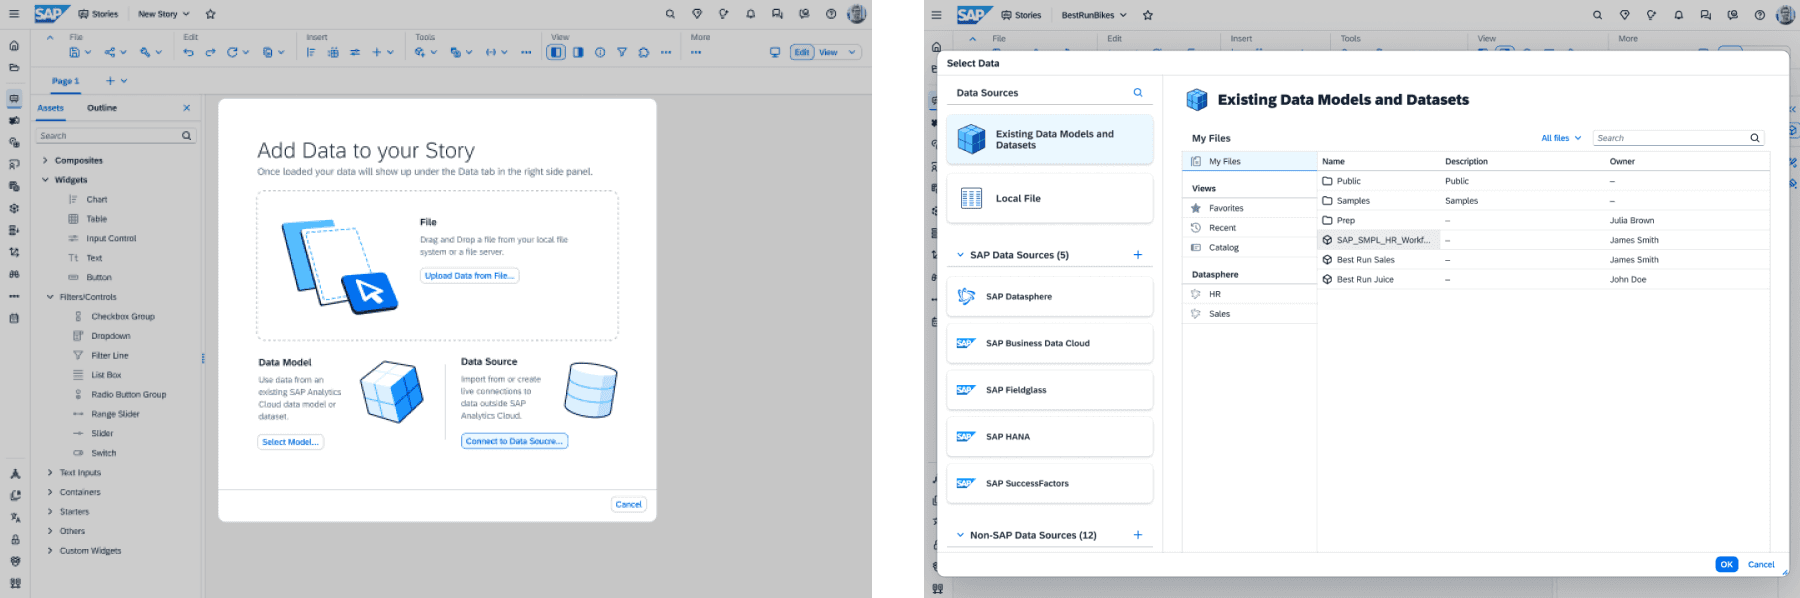The image size is (1800, 598).
Task: Select the Page 1 tab
Action: click(x=65, y=81)
